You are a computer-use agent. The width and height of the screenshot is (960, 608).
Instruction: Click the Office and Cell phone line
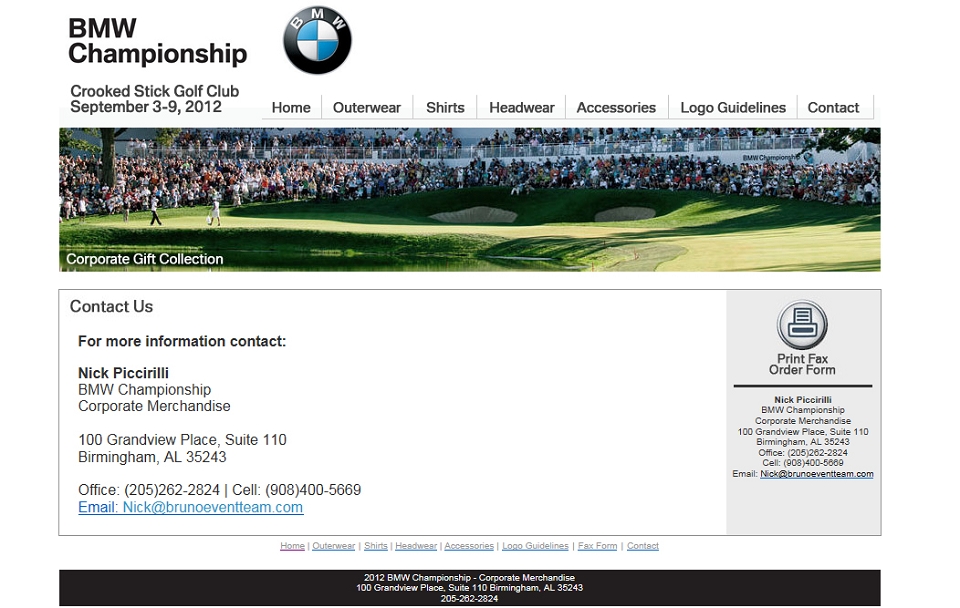click(219, 490)
